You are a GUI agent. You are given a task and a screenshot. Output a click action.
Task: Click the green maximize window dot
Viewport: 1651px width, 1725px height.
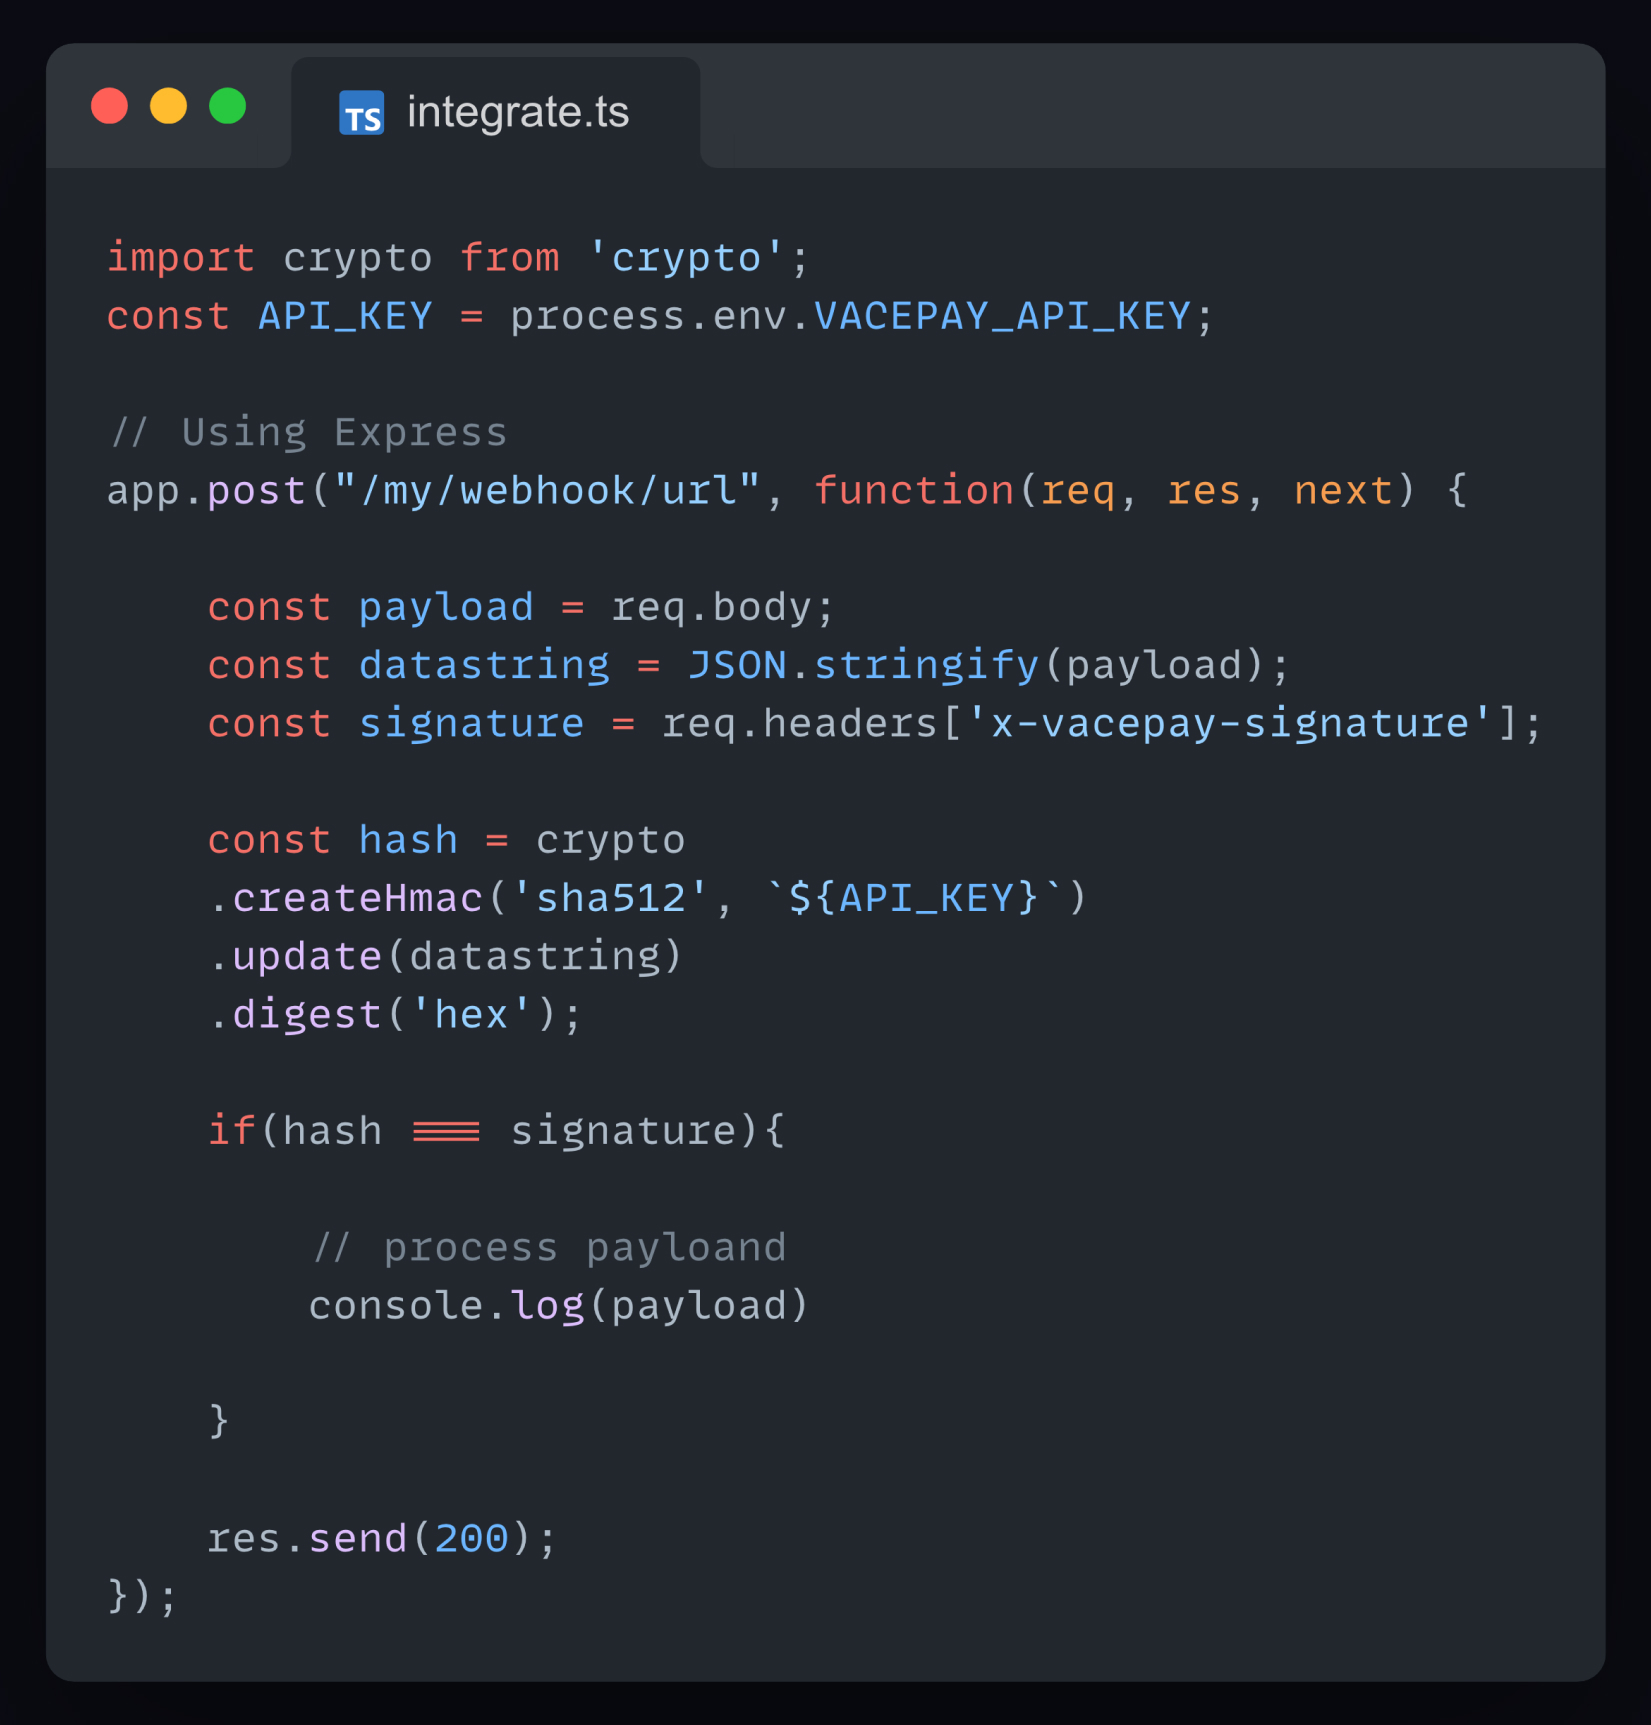pyautogui.click(x=228, y=106)
